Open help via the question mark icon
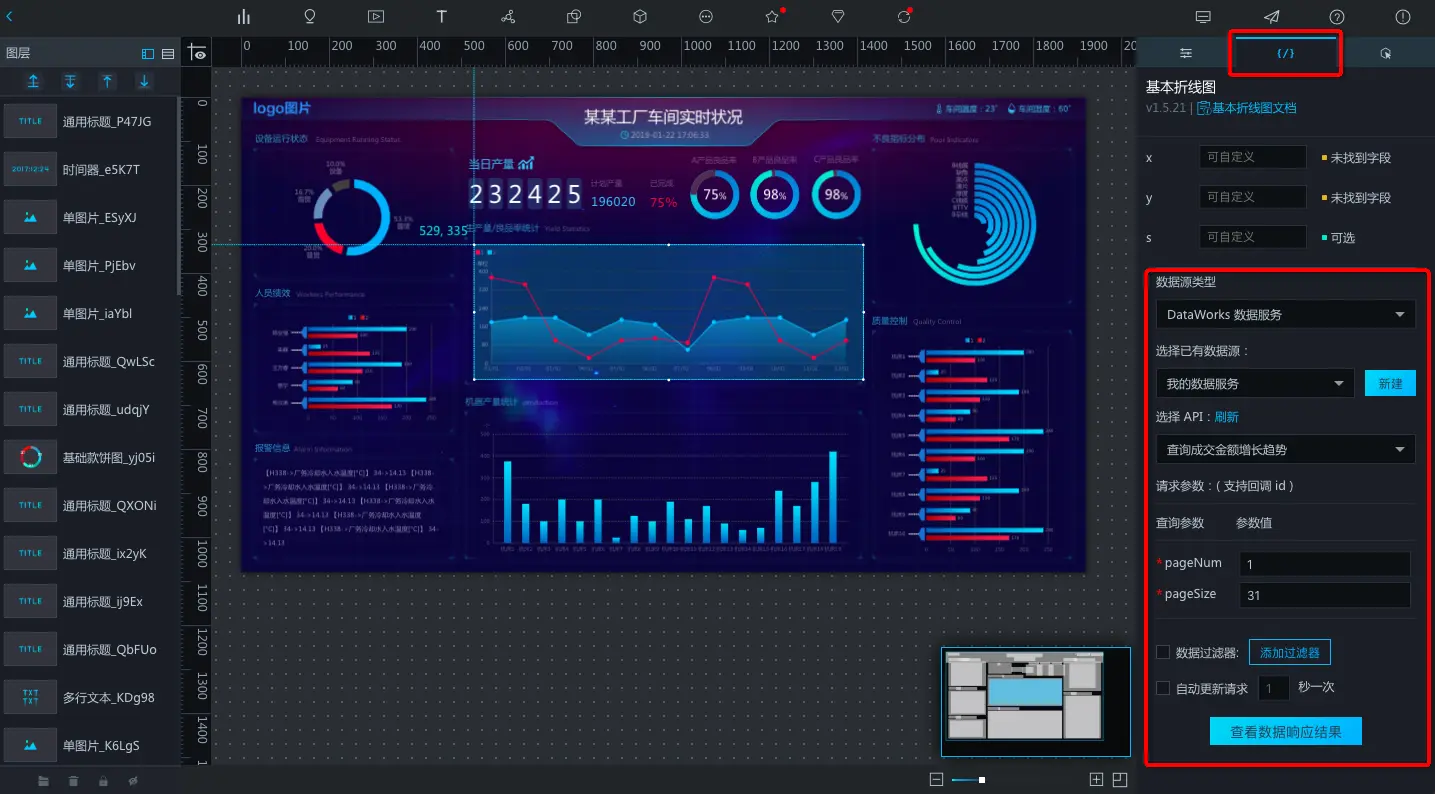The height and width of the screenshot is (794, 1435). (1337, 16)
